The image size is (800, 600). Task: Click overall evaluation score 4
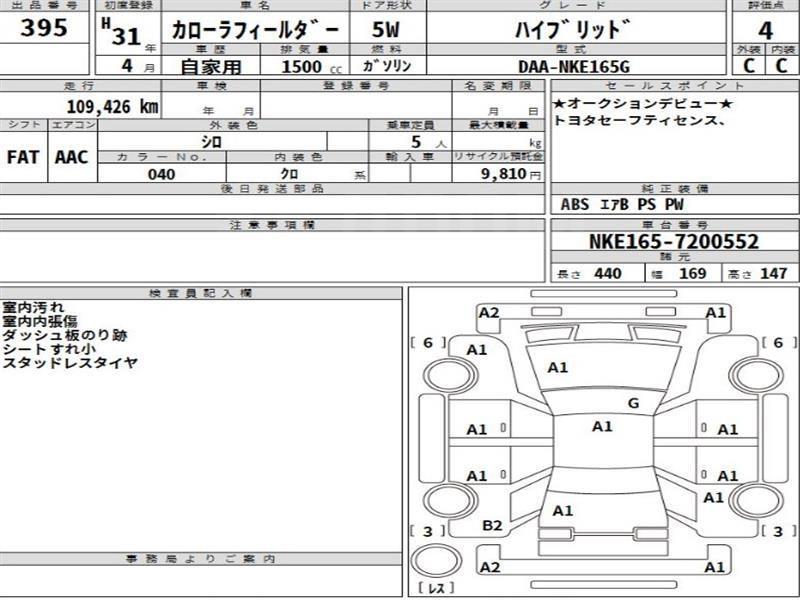point(765,31)
